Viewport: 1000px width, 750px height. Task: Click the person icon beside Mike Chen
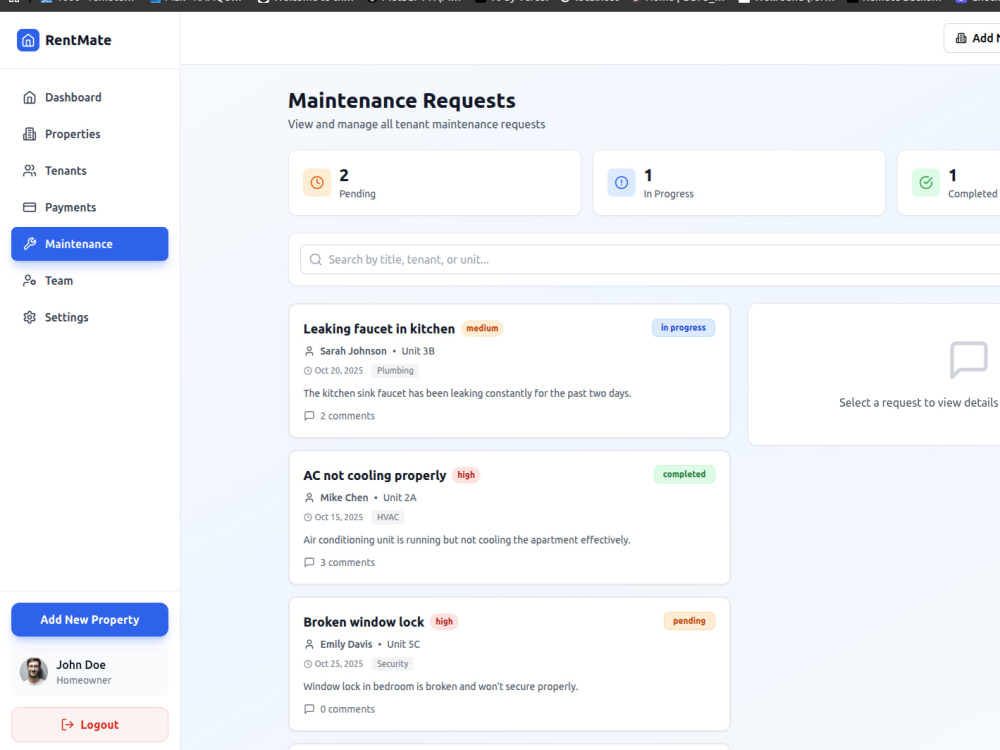(309, 498)
